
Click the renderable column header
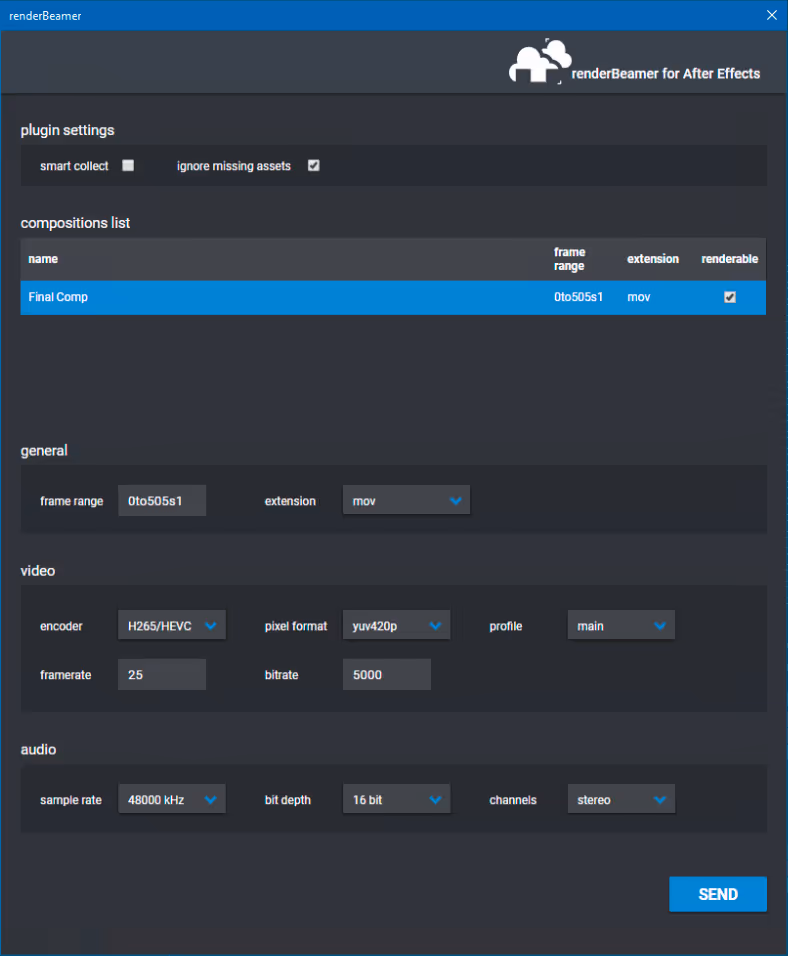tap(729, 259)
